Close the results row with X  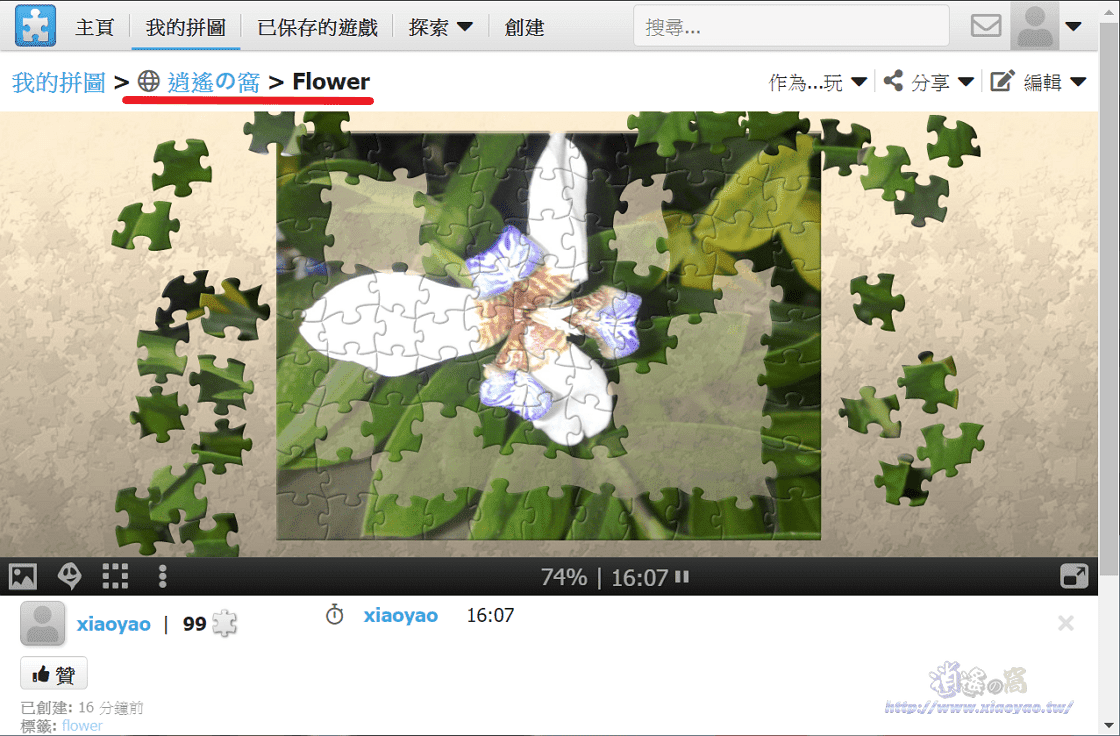(1066, 623)
